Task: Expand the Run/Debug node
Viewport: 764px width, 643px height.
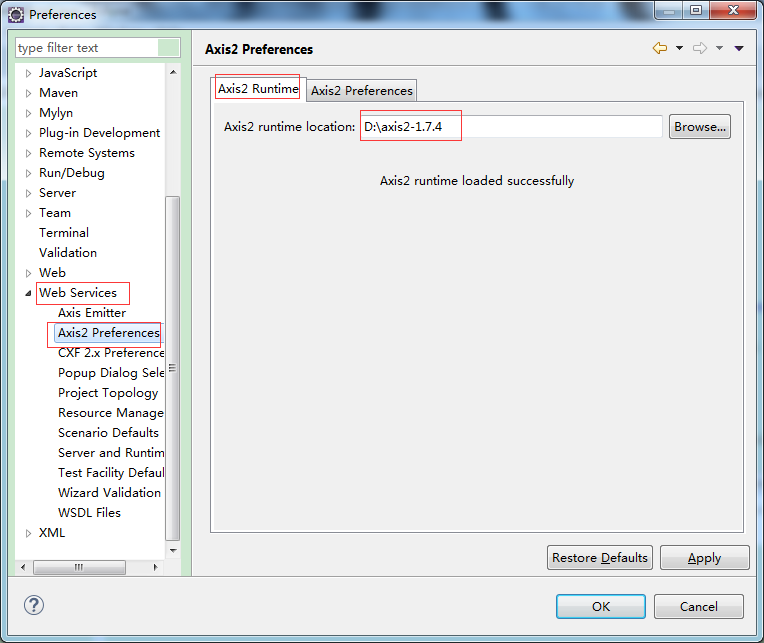Action: (x=28, y=173)
